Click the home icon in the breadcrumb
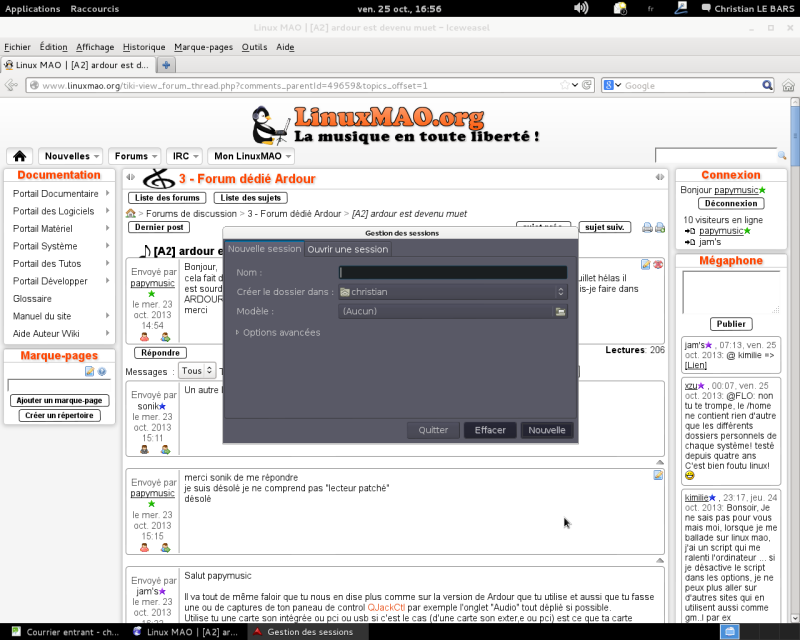Viewport: 800px width, 640px height. 131,213
